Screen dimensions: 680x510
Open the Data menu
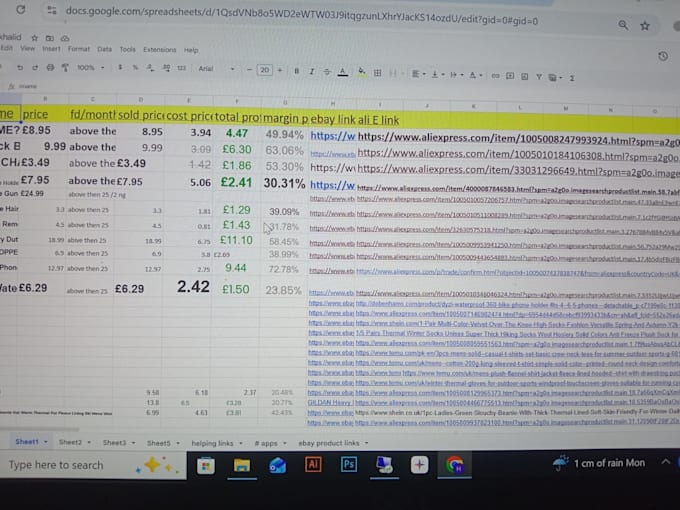click(104, 49)
